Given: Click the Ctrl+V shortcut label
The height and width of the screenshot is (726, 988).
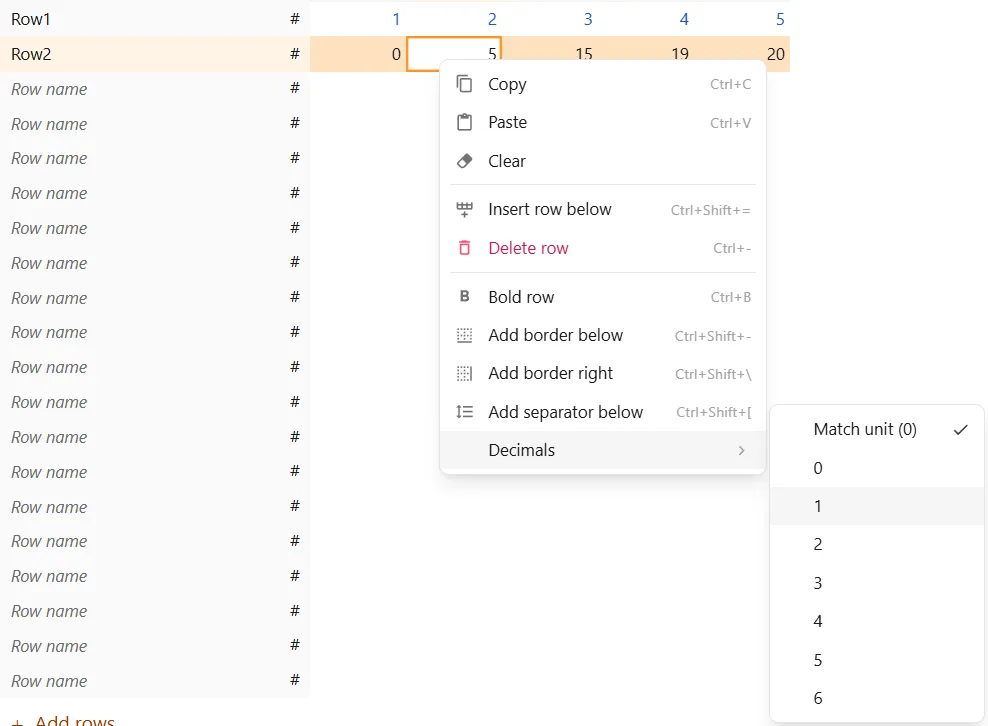Looking at the screenshot, I should click(x=730, y=123).
